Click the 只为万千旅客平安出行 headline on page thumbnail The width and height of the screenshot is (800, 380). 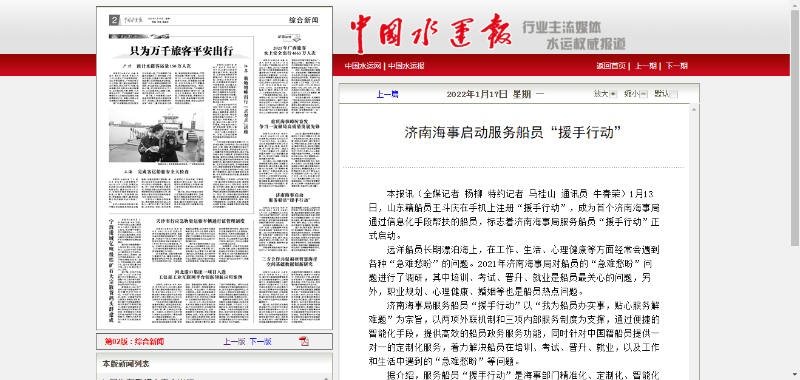(x=181, y=50)
